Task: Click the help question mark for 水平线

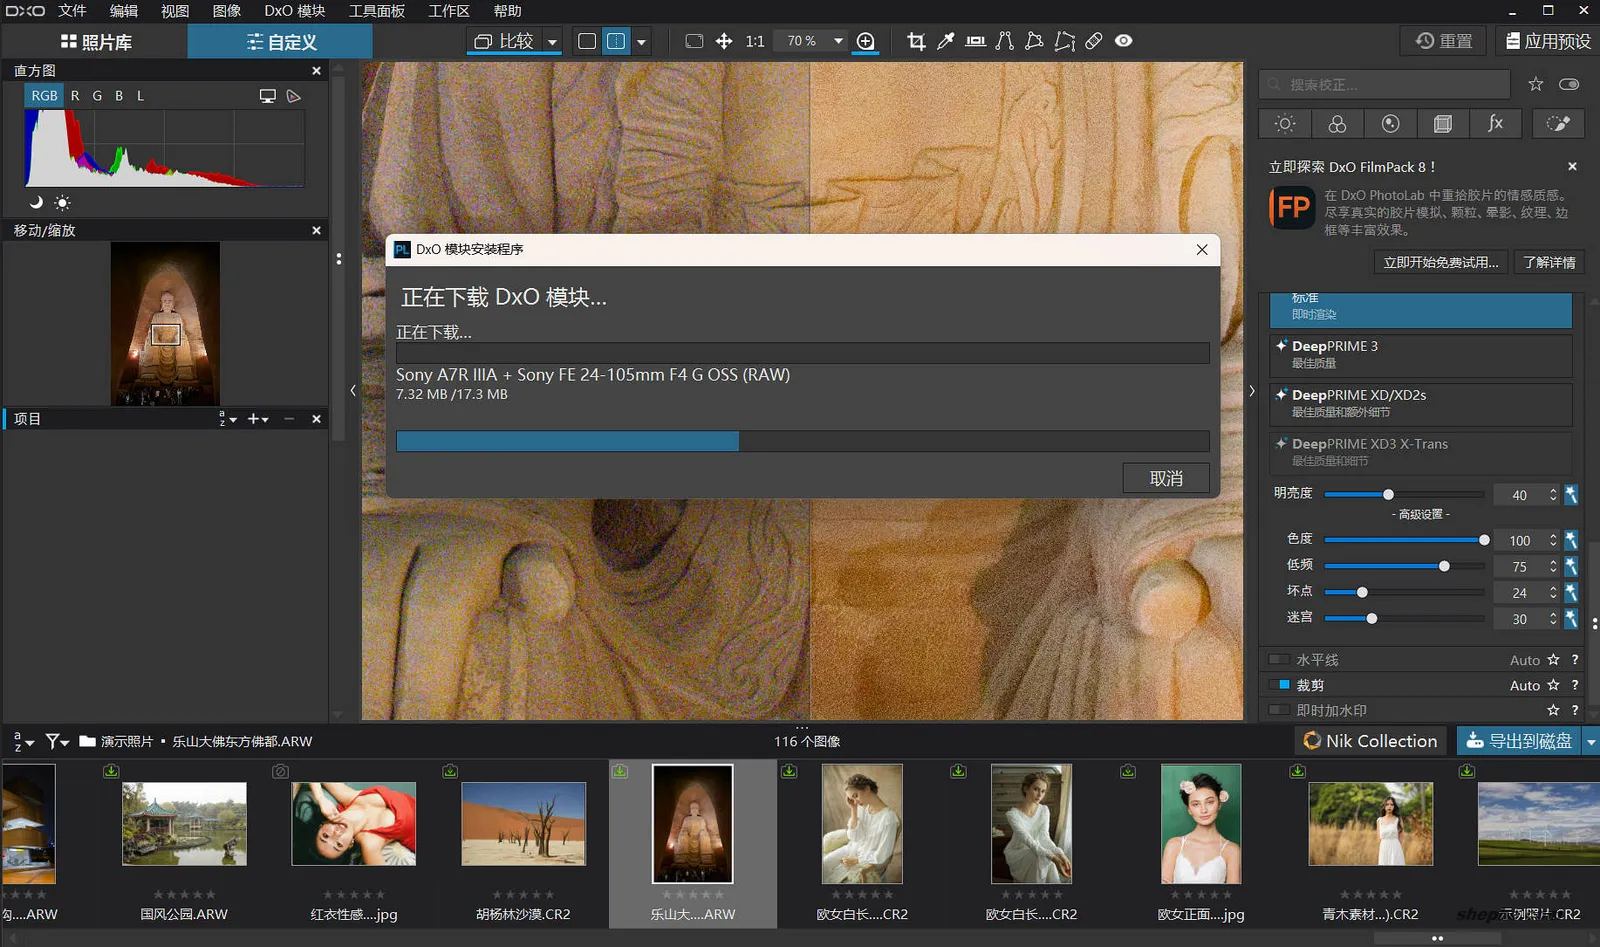Action: click(1575, 660)
